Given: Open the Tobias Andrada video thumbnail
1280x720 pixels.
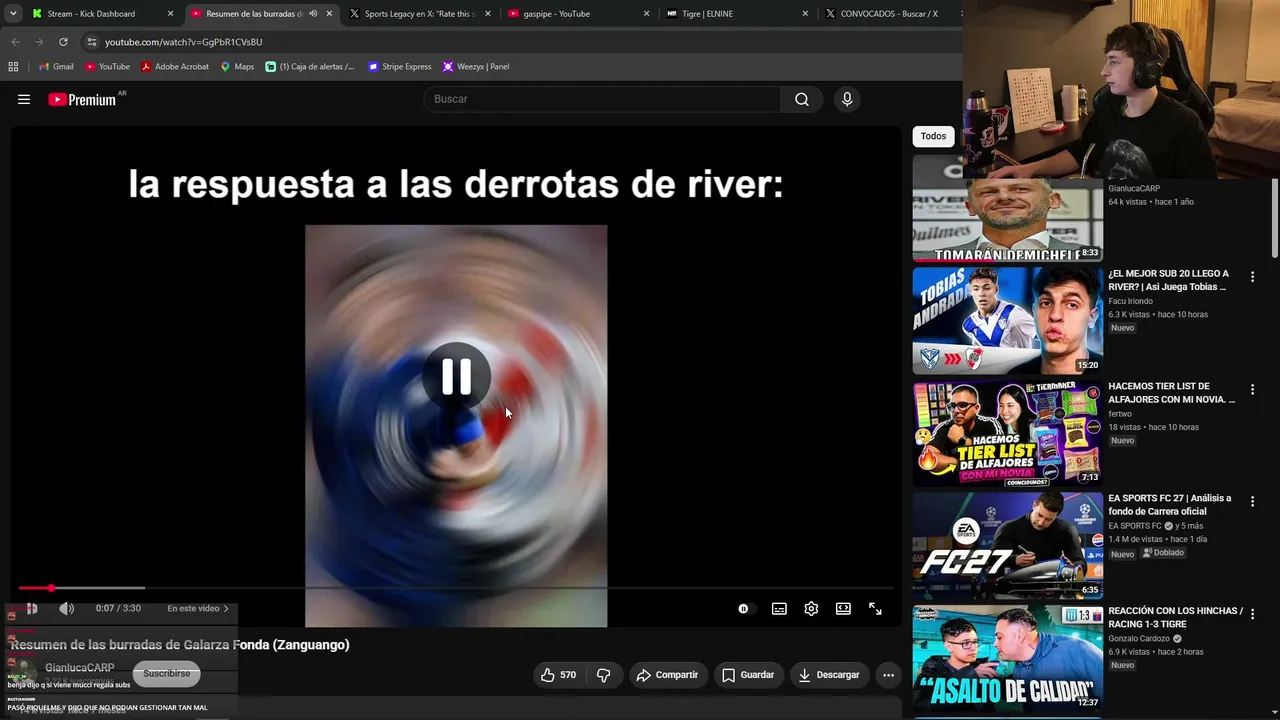Looking at the screenshot, I should (x=1007, y=320).
